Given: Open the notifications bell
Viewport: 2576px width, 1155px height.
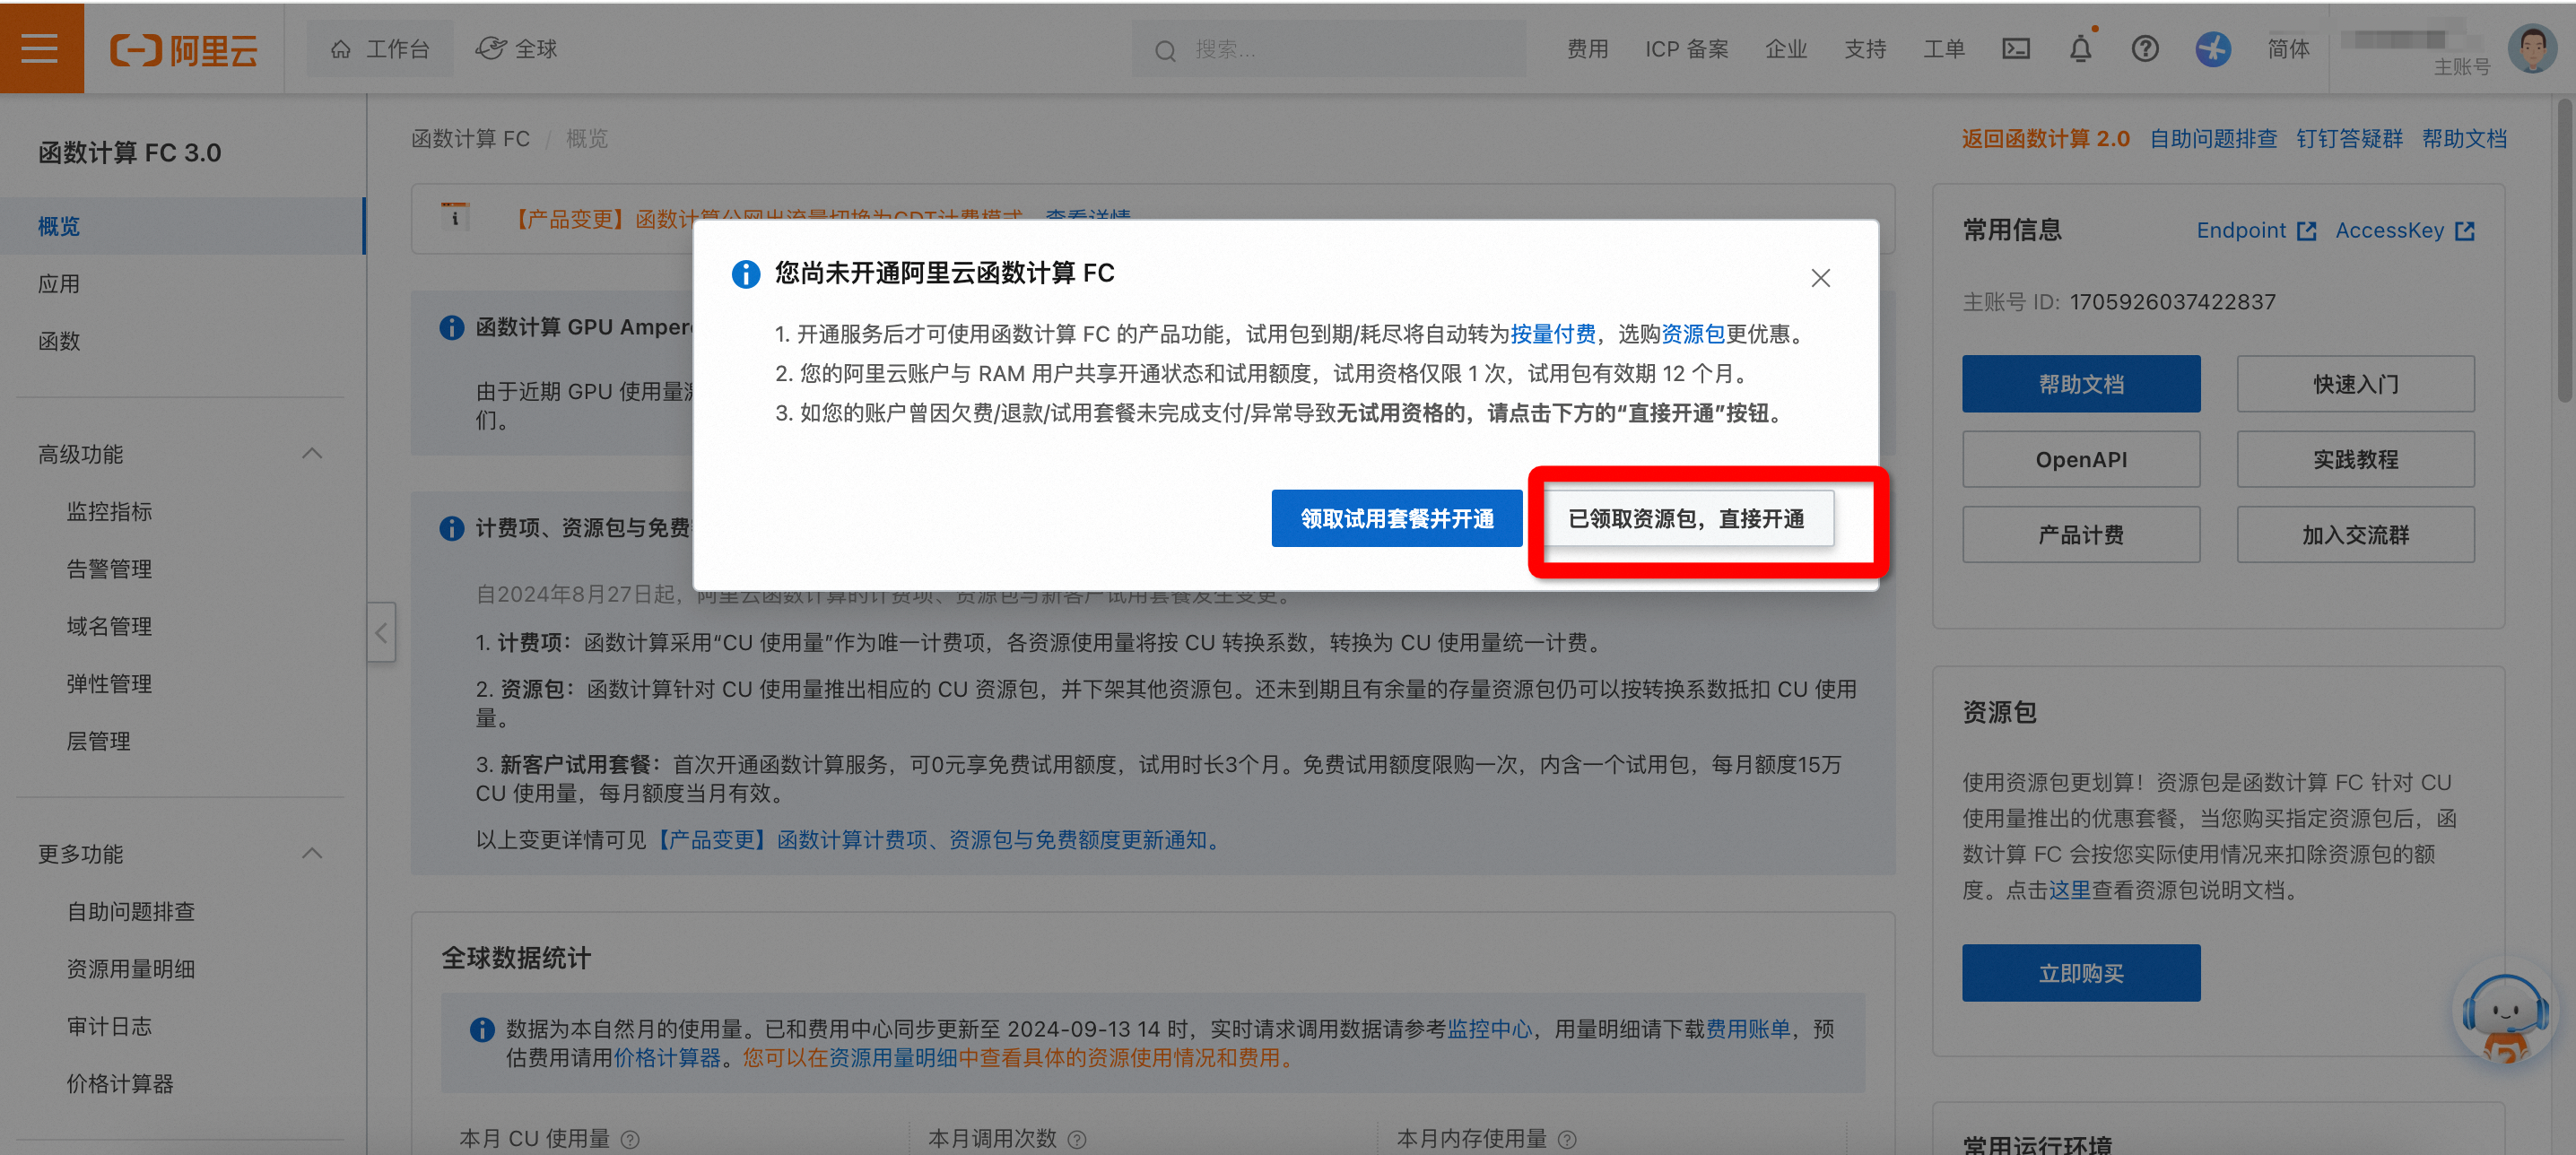Looking at the screenshot, I should 2080,49.
